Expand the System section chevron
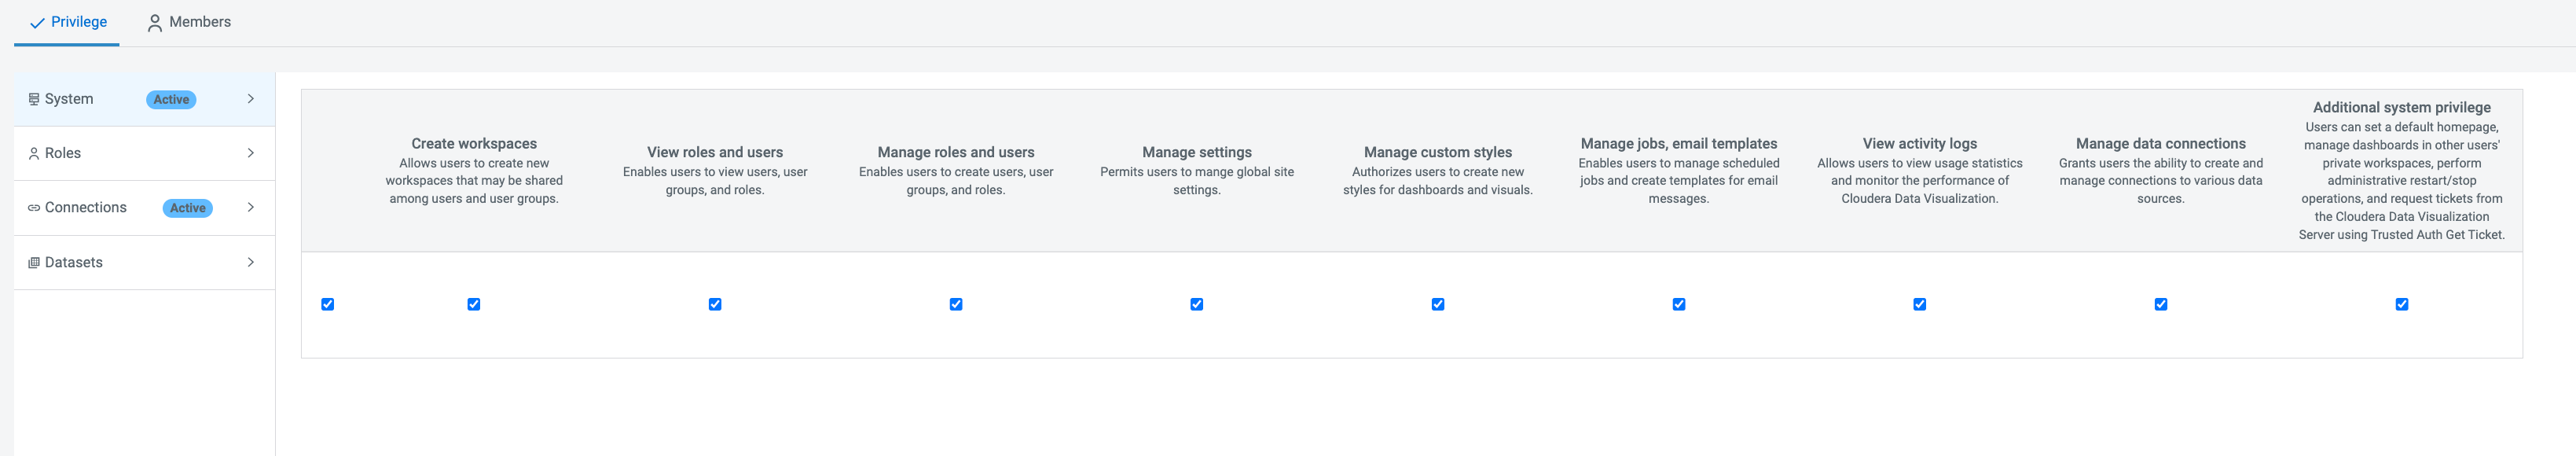Screen dimensions: 2576x456 251,99
